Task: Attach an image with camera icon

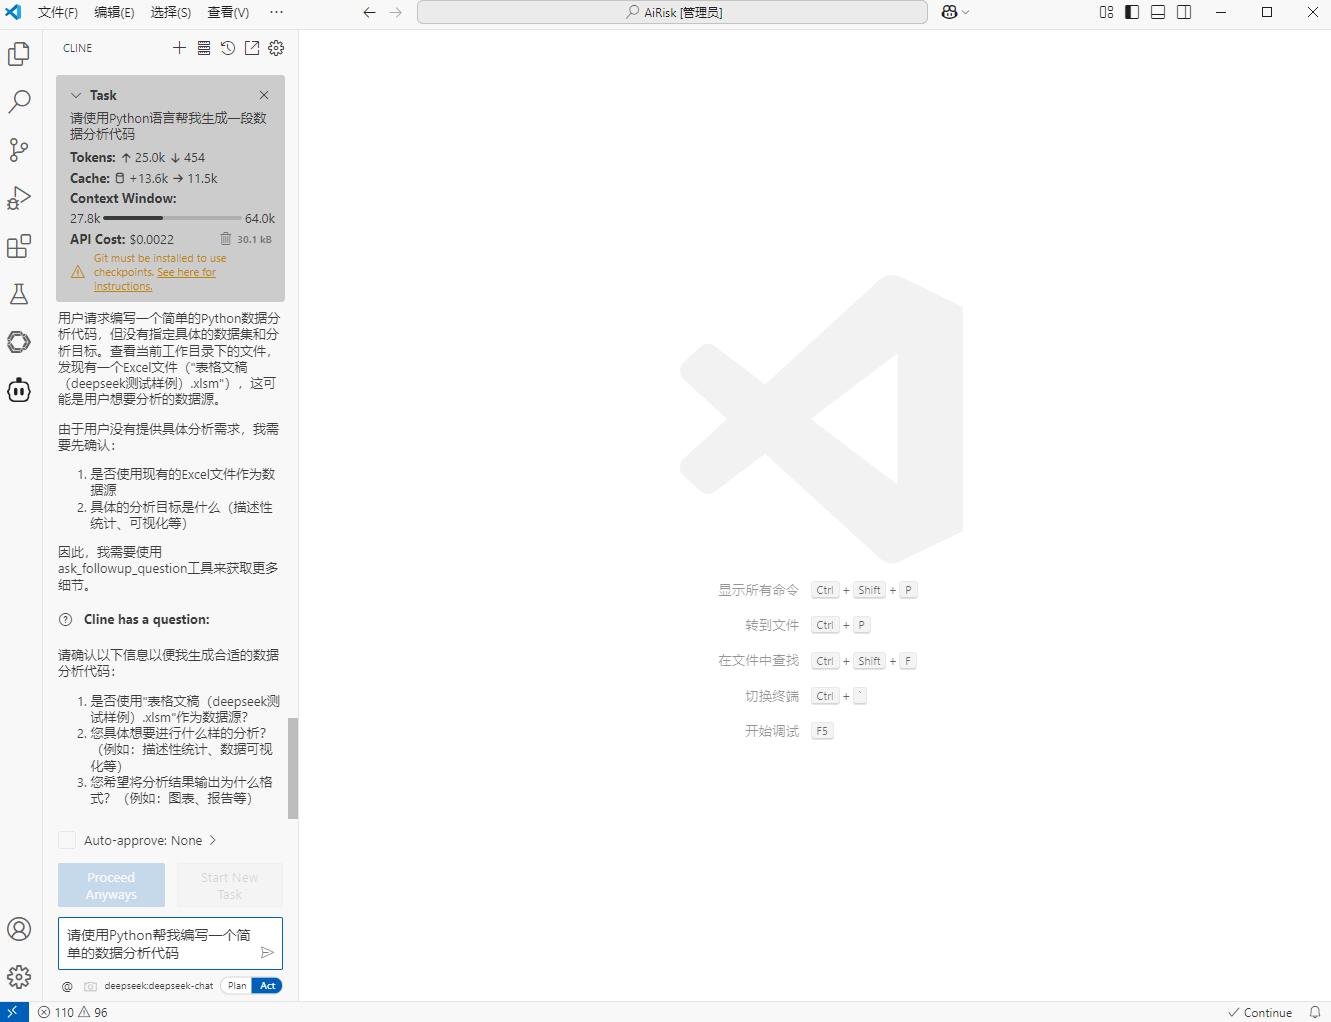Action: pos(91,986)
